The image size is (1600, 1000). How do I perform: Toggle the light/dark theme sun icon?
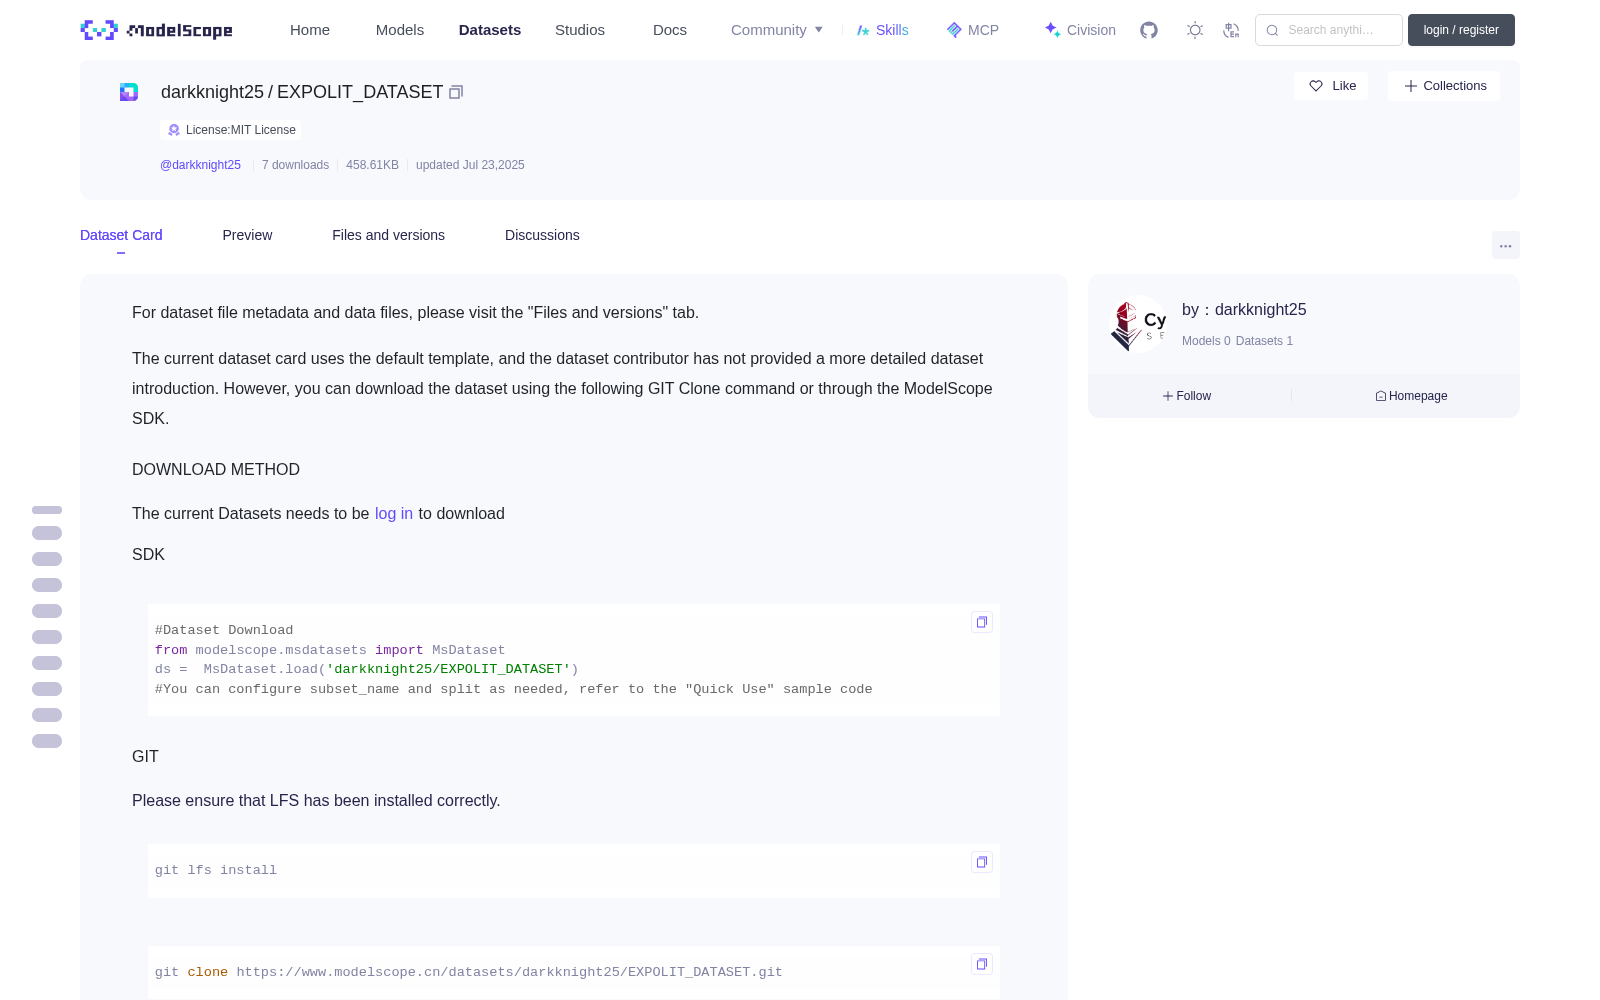click(1195, 30)
